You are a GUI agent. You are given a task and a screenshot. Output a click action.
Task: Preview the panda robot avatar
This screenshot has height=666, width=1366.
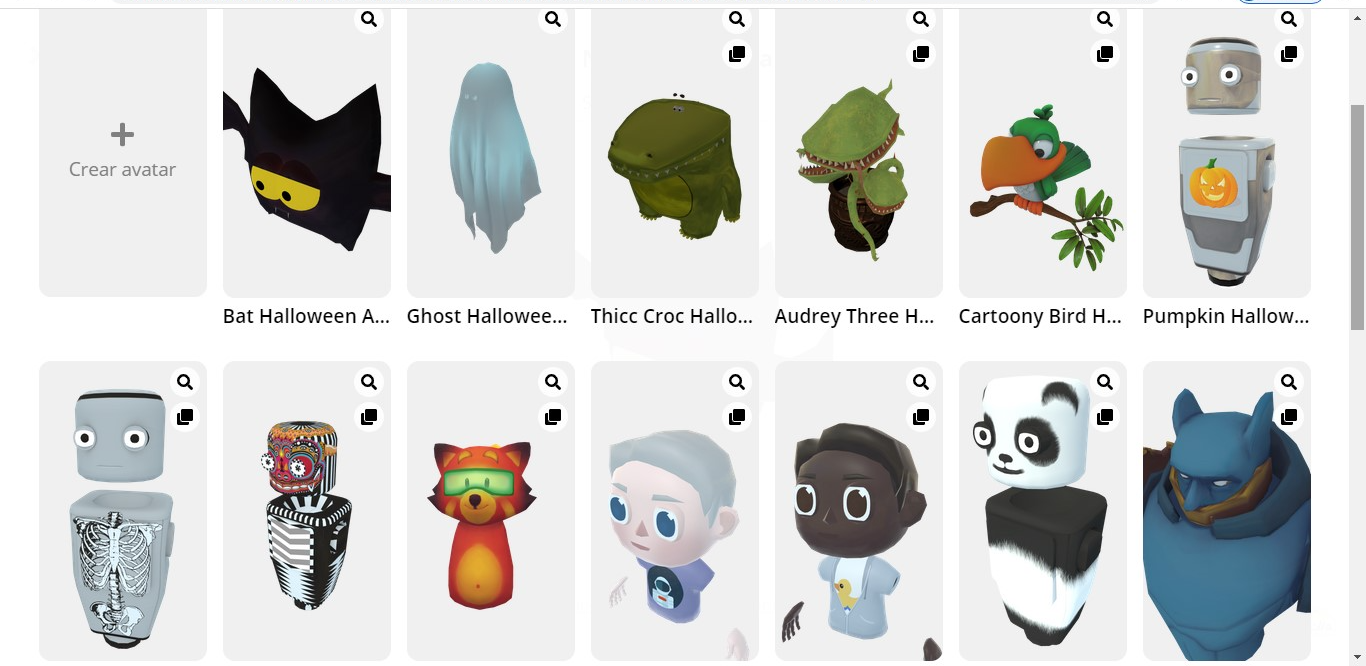(1105, 382)
